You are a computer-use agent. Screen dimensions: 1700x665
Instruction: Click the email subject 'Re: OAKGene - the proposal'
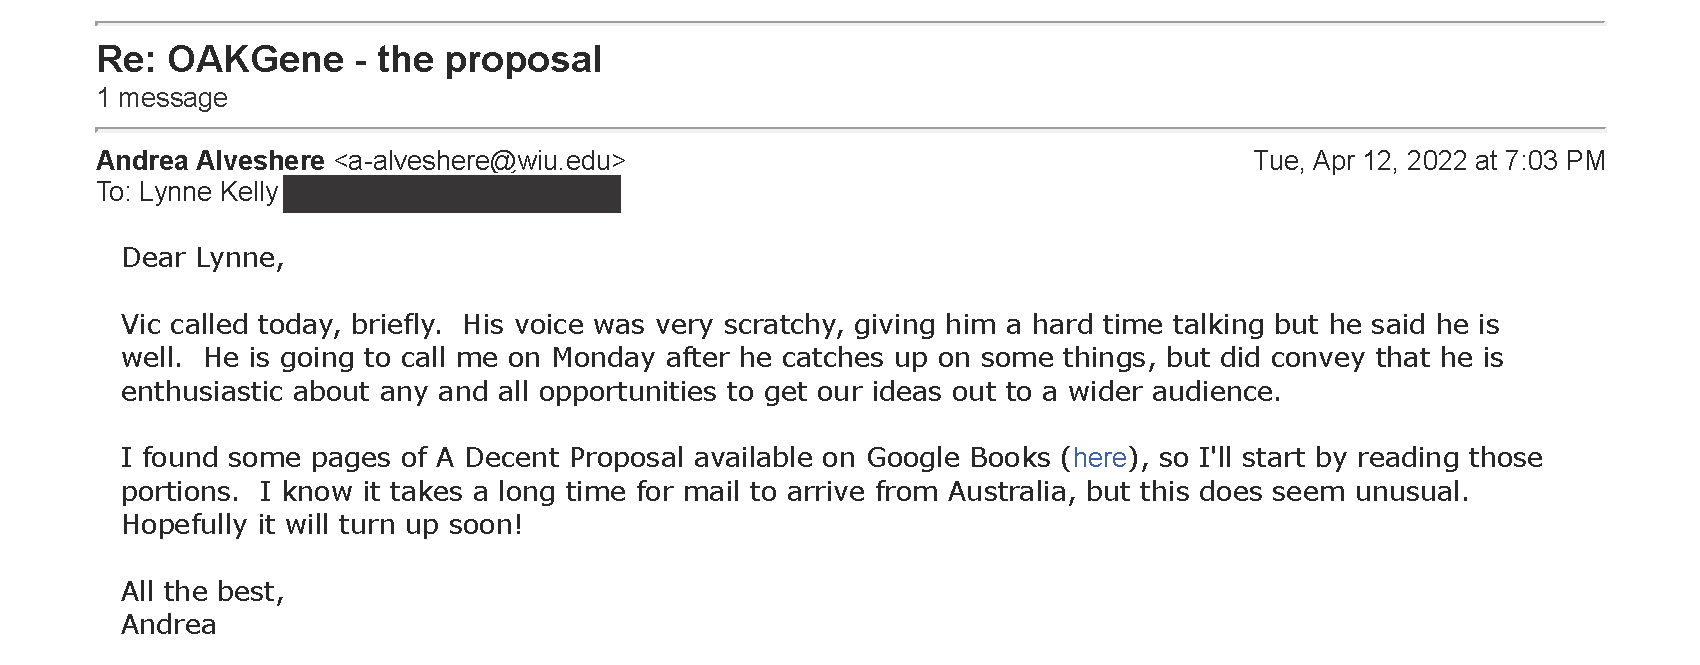(349, 60)
